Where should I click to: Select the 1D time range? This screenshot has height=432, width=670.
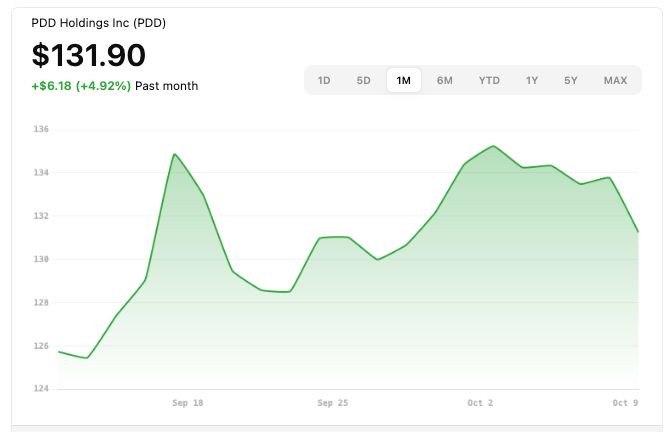[x=324, y=80]
